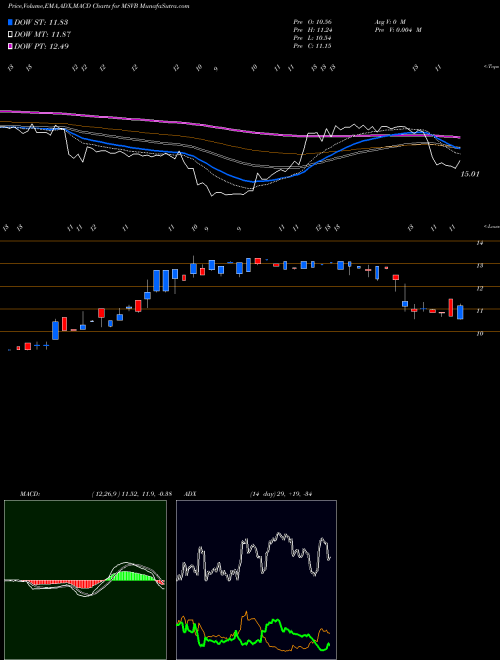This screenshot has height=660, width=500.
Task: Click the price axis label 10
Action: (479, 333)
